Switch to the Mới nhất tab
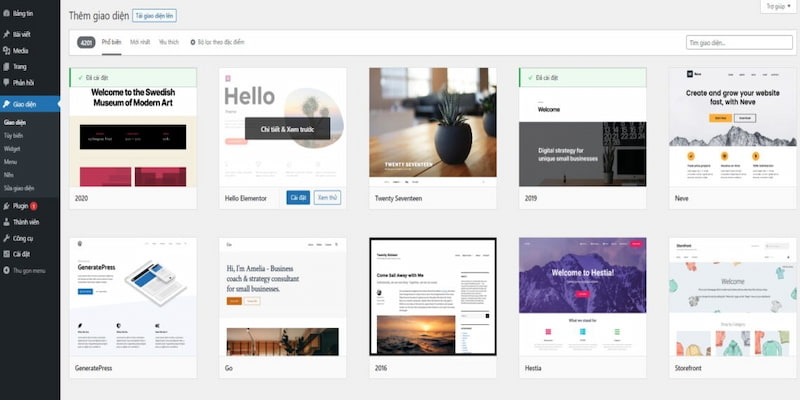The width and height of the screenshot is (800, 400). tap(141, 42)
